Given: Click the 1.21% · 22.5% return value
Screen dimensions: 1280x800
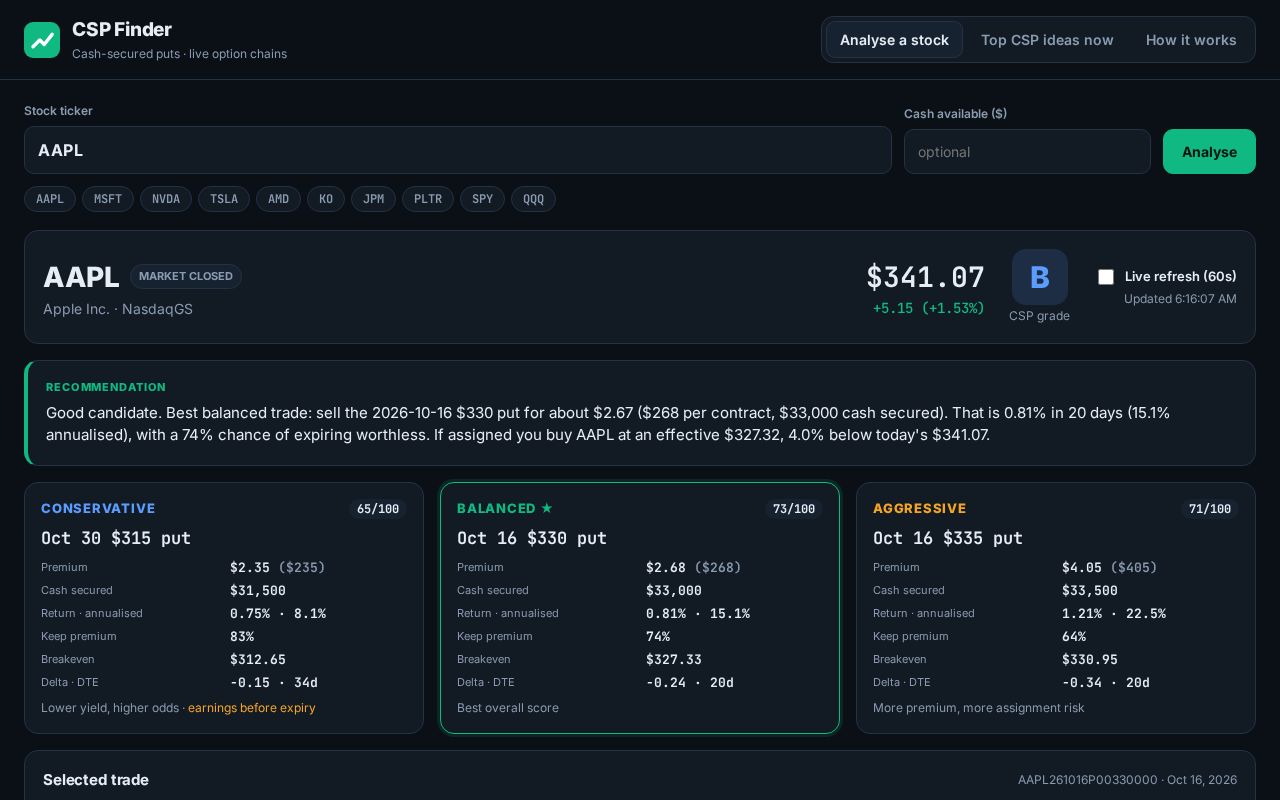Looking at the screenshot, I should point(1114,614).
